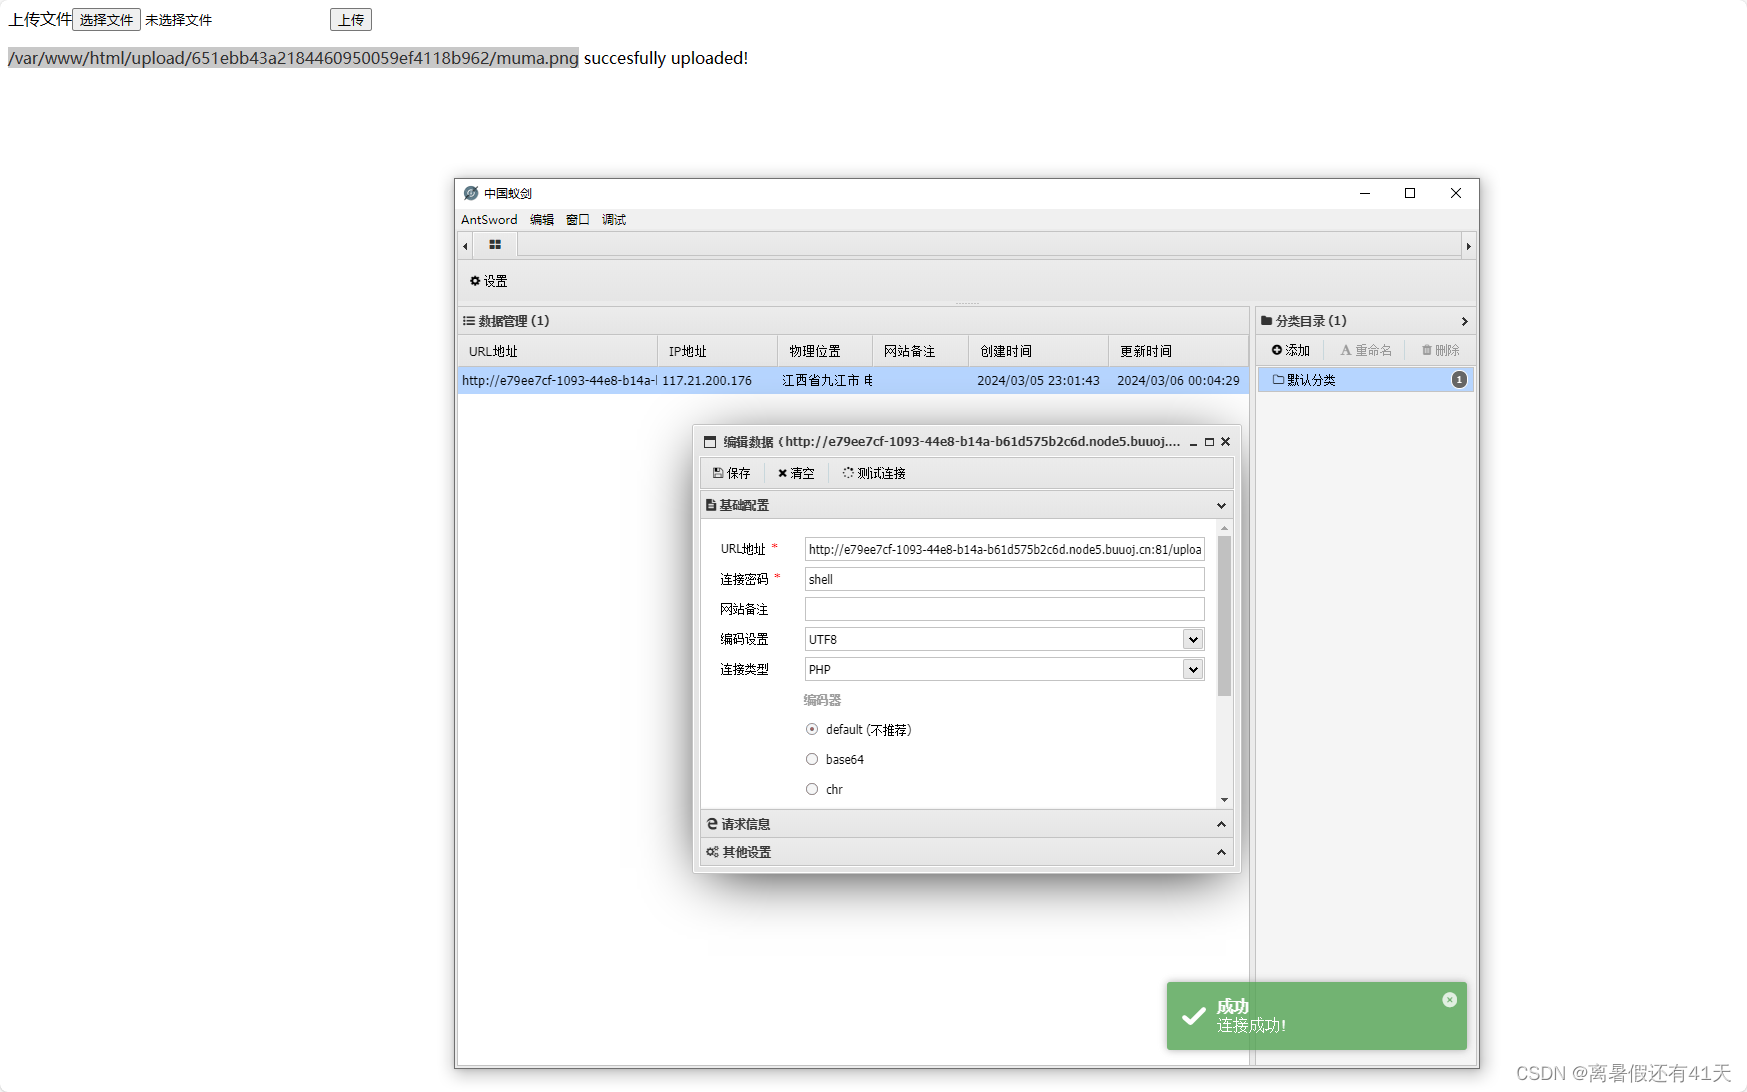Click the 更新时间 column header
This screenshot has height=1092, width=1747.
click(1178, 351)
